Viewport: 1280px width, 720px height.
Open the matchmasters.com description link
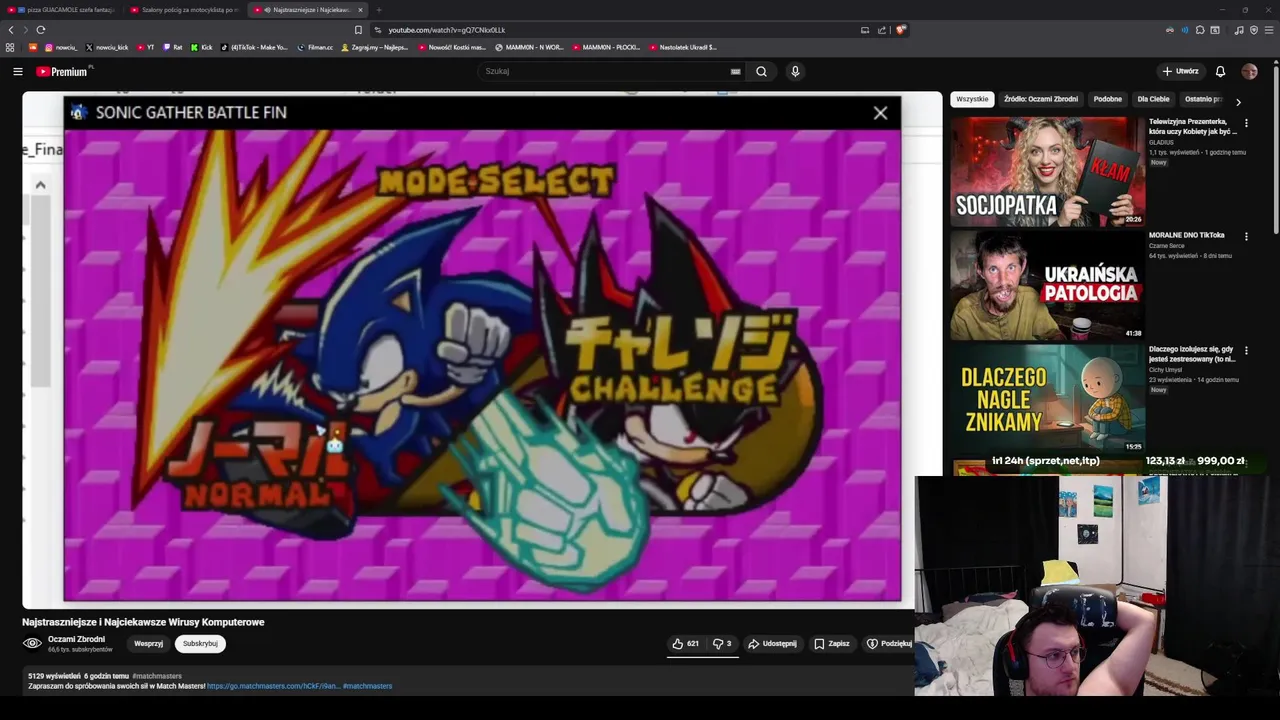coord(273,686)
